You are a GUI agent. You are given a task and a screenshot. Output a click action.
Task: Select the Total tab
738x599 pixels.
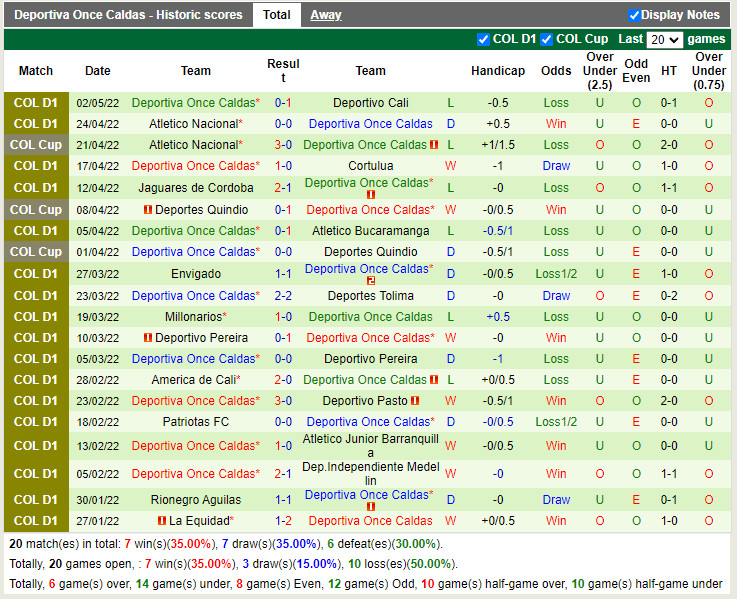click(x=277, y=15)
